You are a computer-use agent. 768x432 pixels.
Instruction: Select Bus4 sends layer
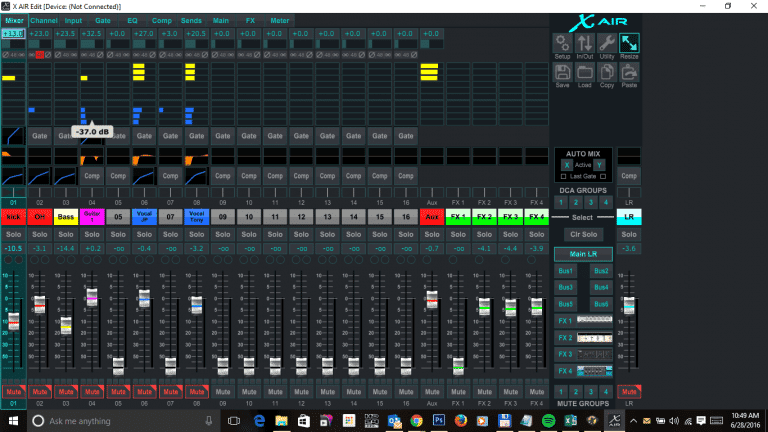[601, 288]
